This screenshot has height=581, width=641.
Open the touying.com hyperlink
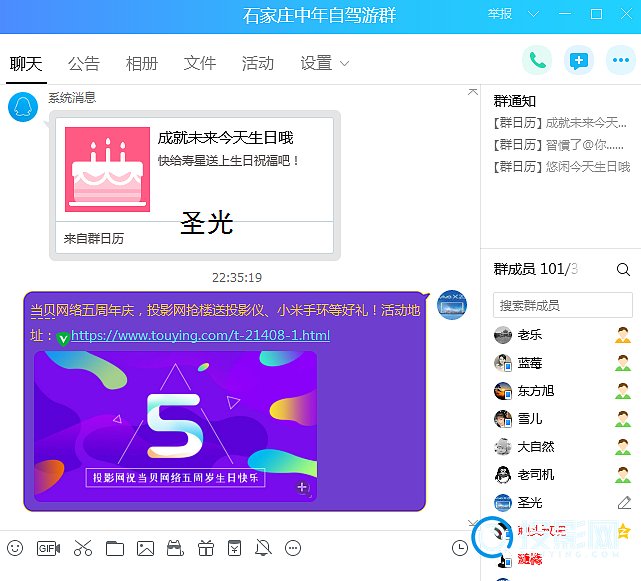(x=200, y=336)
